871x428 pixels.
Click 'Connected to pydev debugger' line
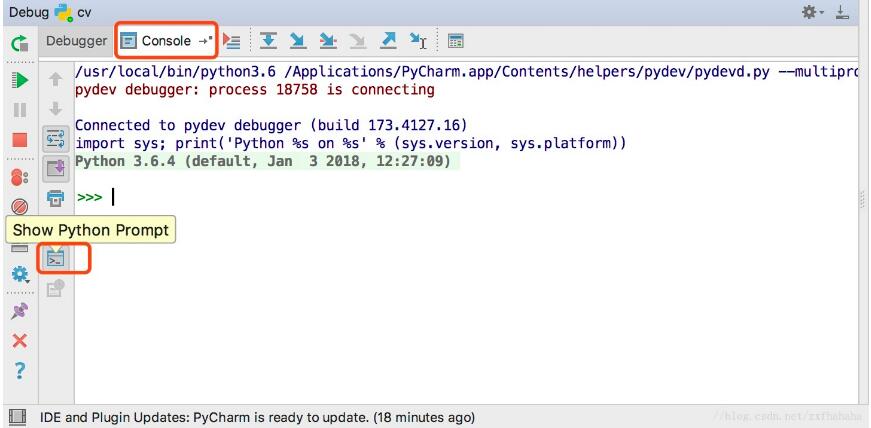click(x=271, y=125)
